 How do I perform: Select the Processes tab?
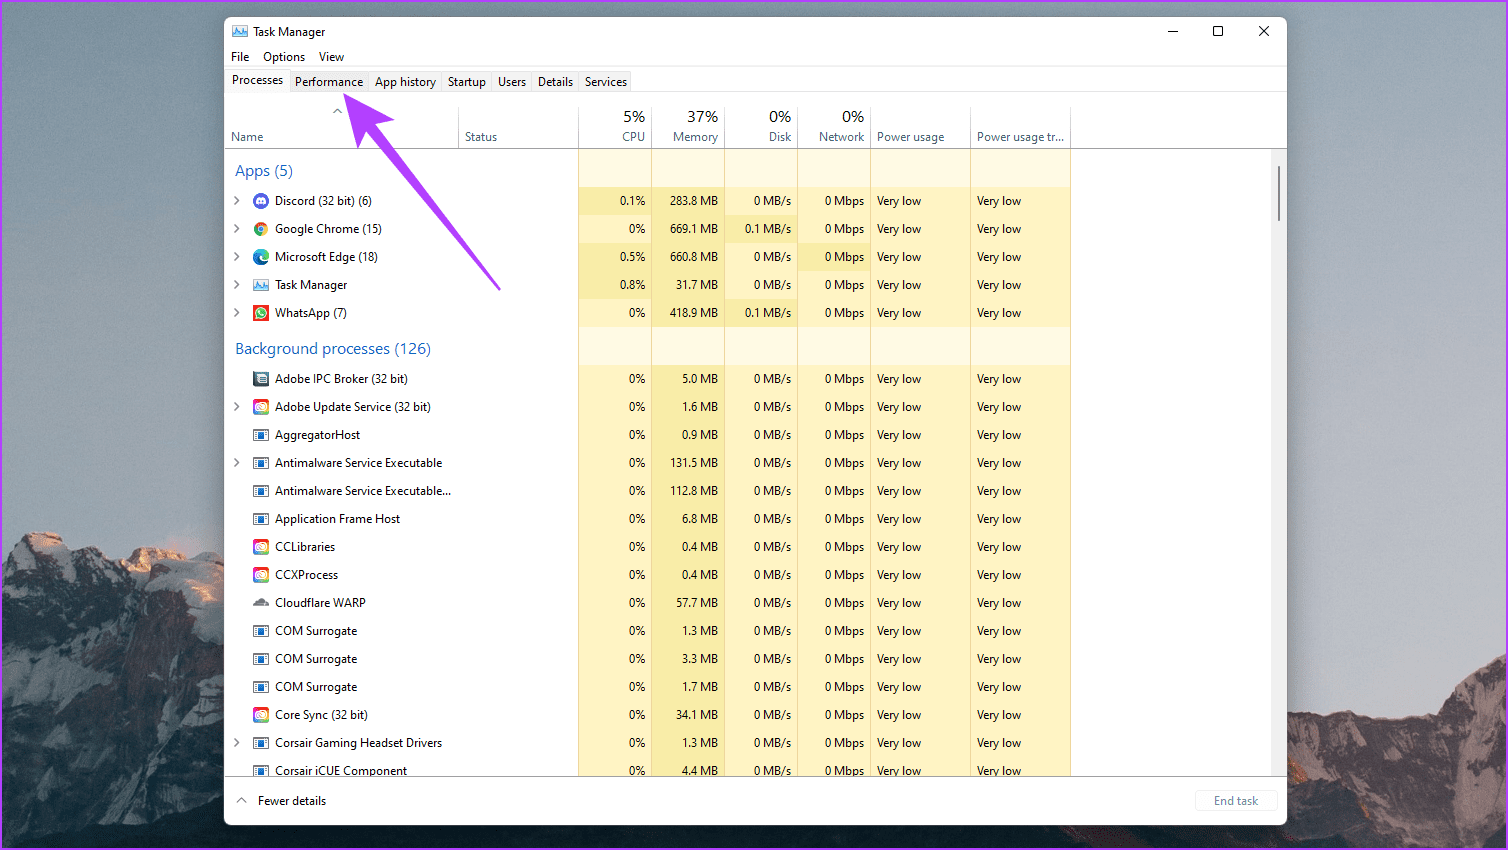(258, 80)
